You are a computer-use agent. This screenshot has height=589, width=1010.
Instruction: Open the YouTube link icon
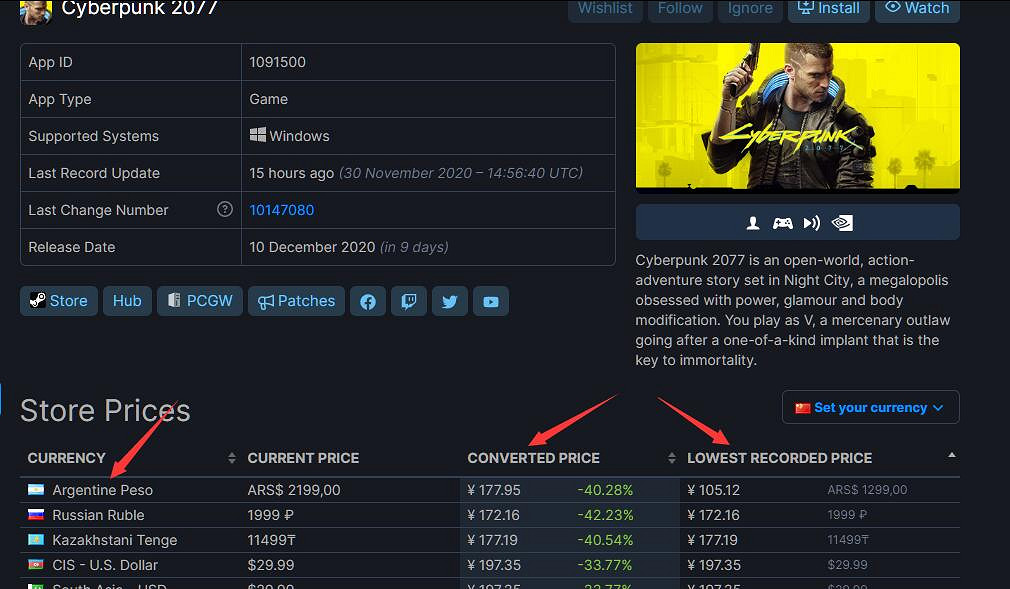[490, 301]
